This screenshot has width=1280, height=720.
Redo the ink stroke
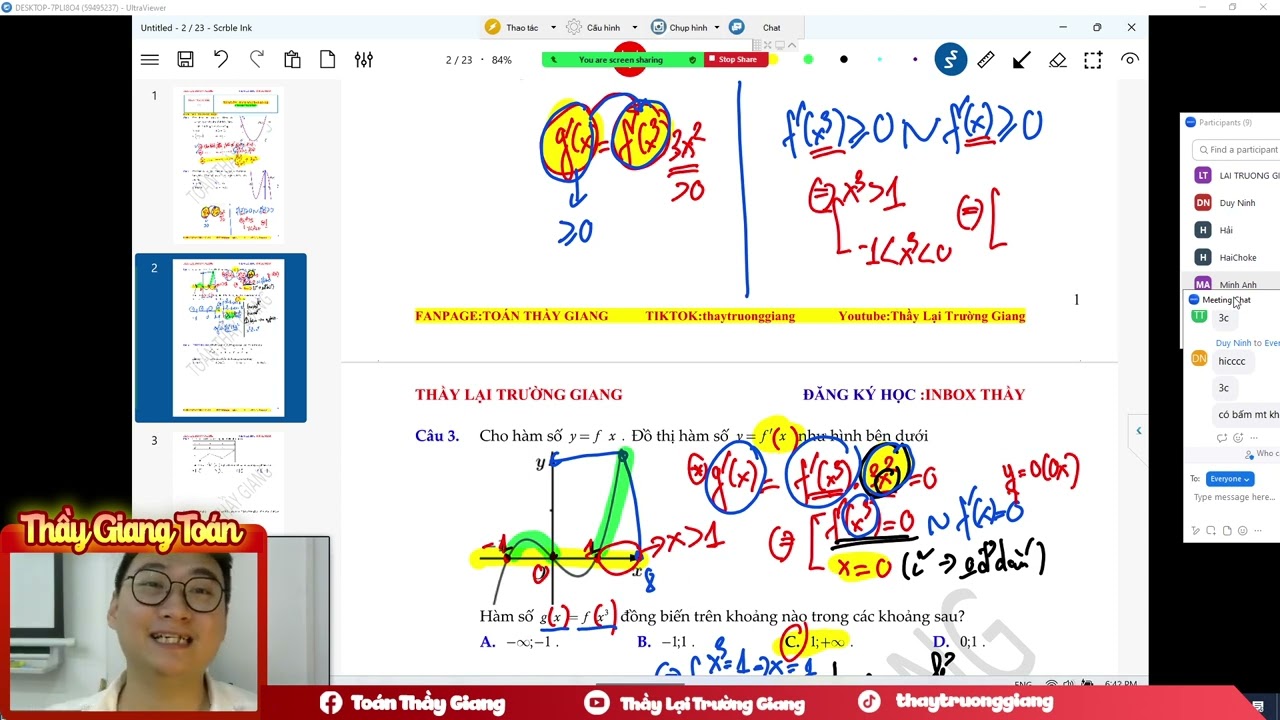click(257, 60)
